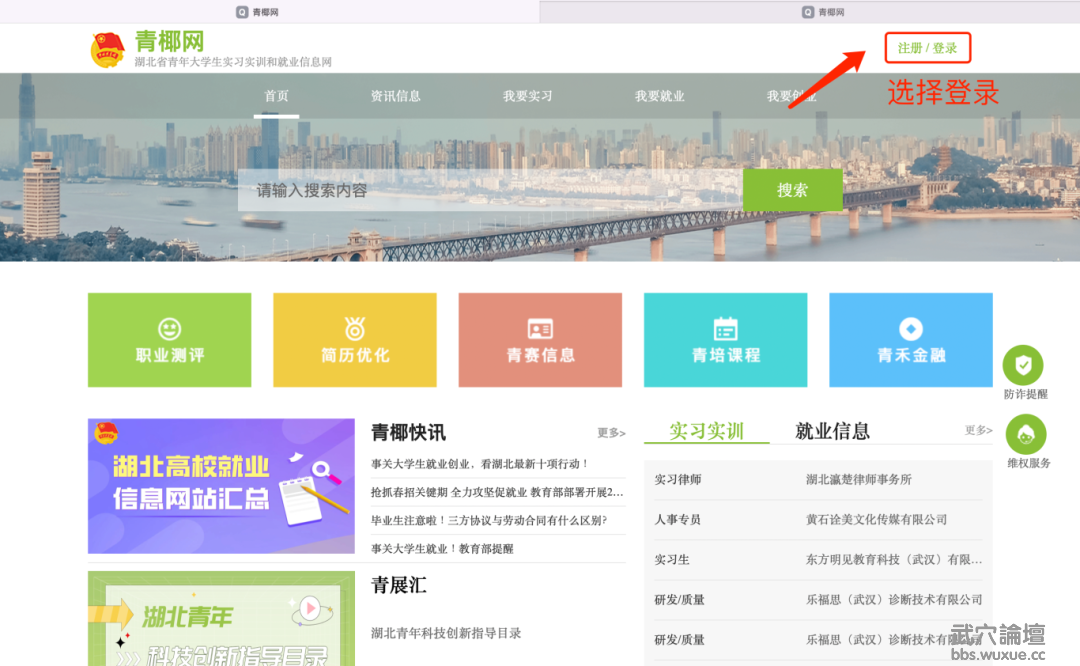Open news 抢抓春招关键期 全力攻坚促就业
The width and height of the screenshot is (1080, 666).
click(x=497, y=492)
